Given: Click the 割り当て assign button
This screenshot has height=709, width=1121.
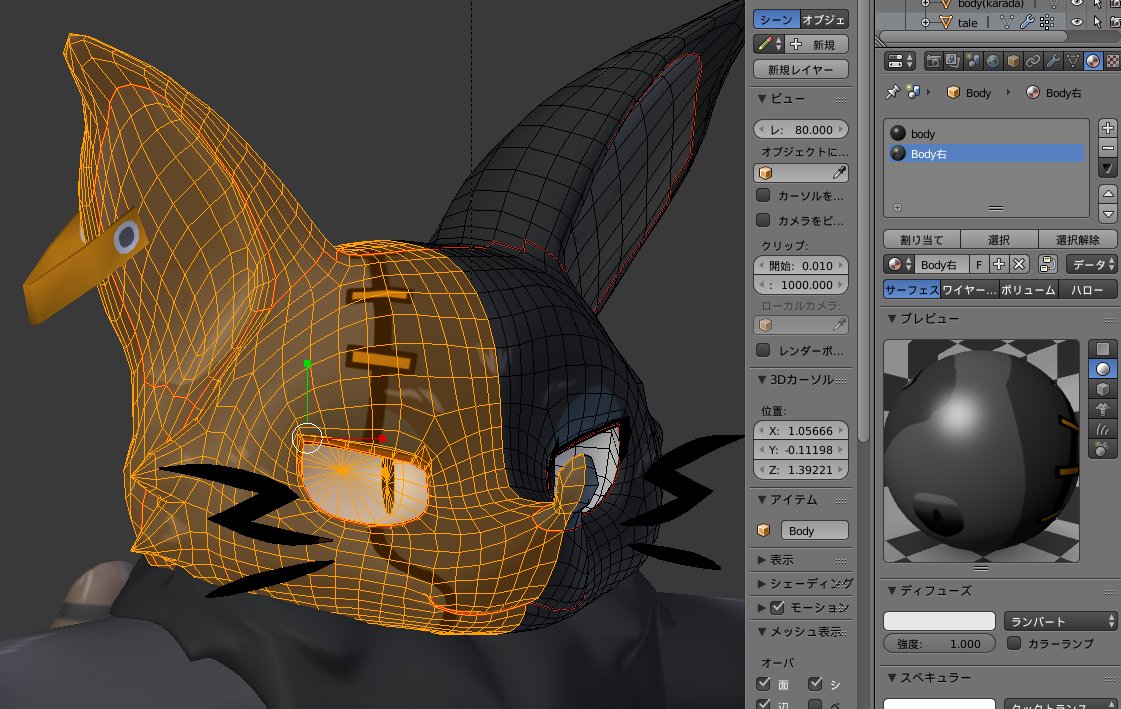Looking at the screenshot, I should click(922, 239).
